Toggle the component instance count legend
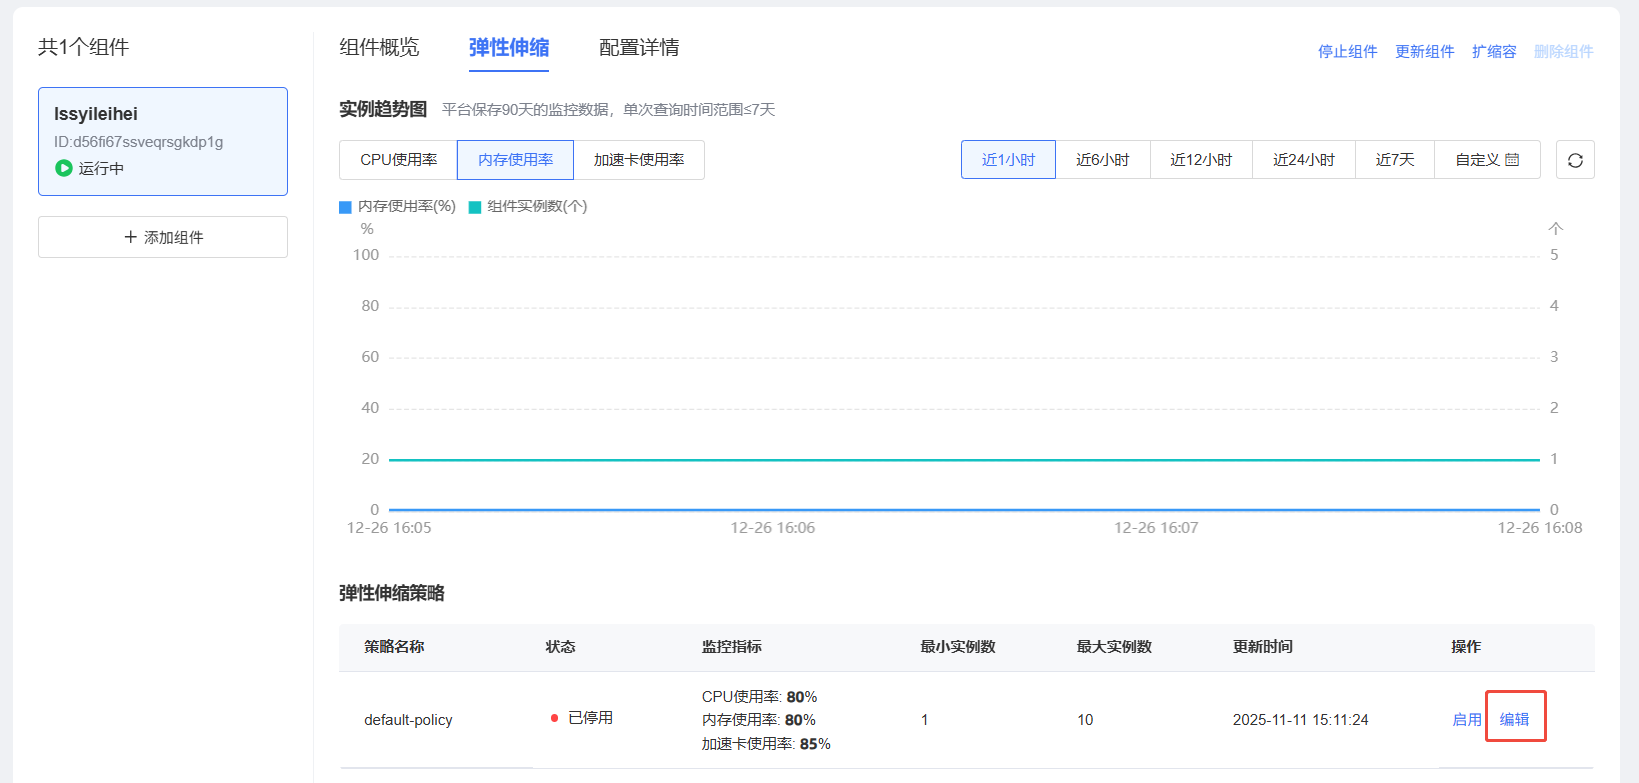1639x783 pixels. pyautogui.click(x=528, y=207)
